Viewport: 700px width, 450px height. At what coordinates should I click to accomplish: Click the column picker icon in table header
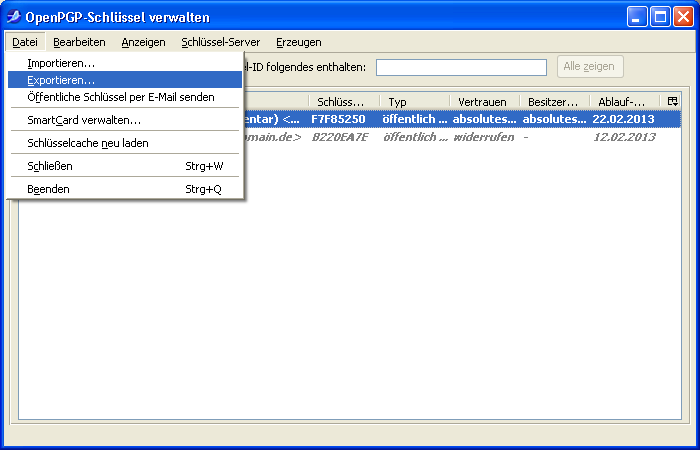(672, 102)
